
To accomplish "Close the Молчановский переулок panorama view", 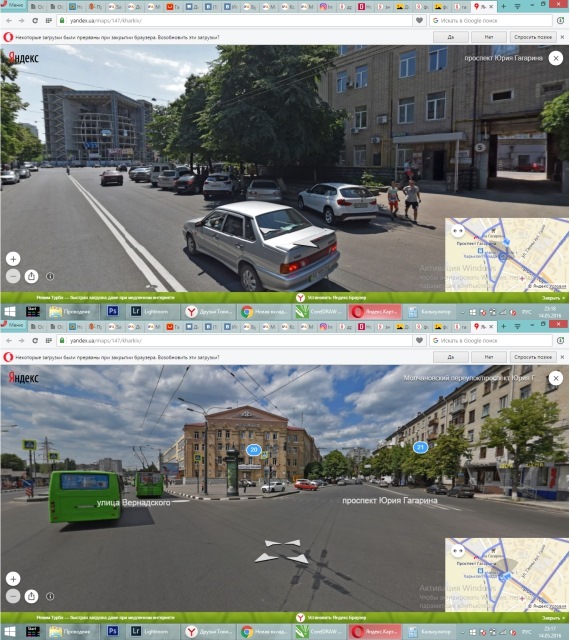I will 556,378.
